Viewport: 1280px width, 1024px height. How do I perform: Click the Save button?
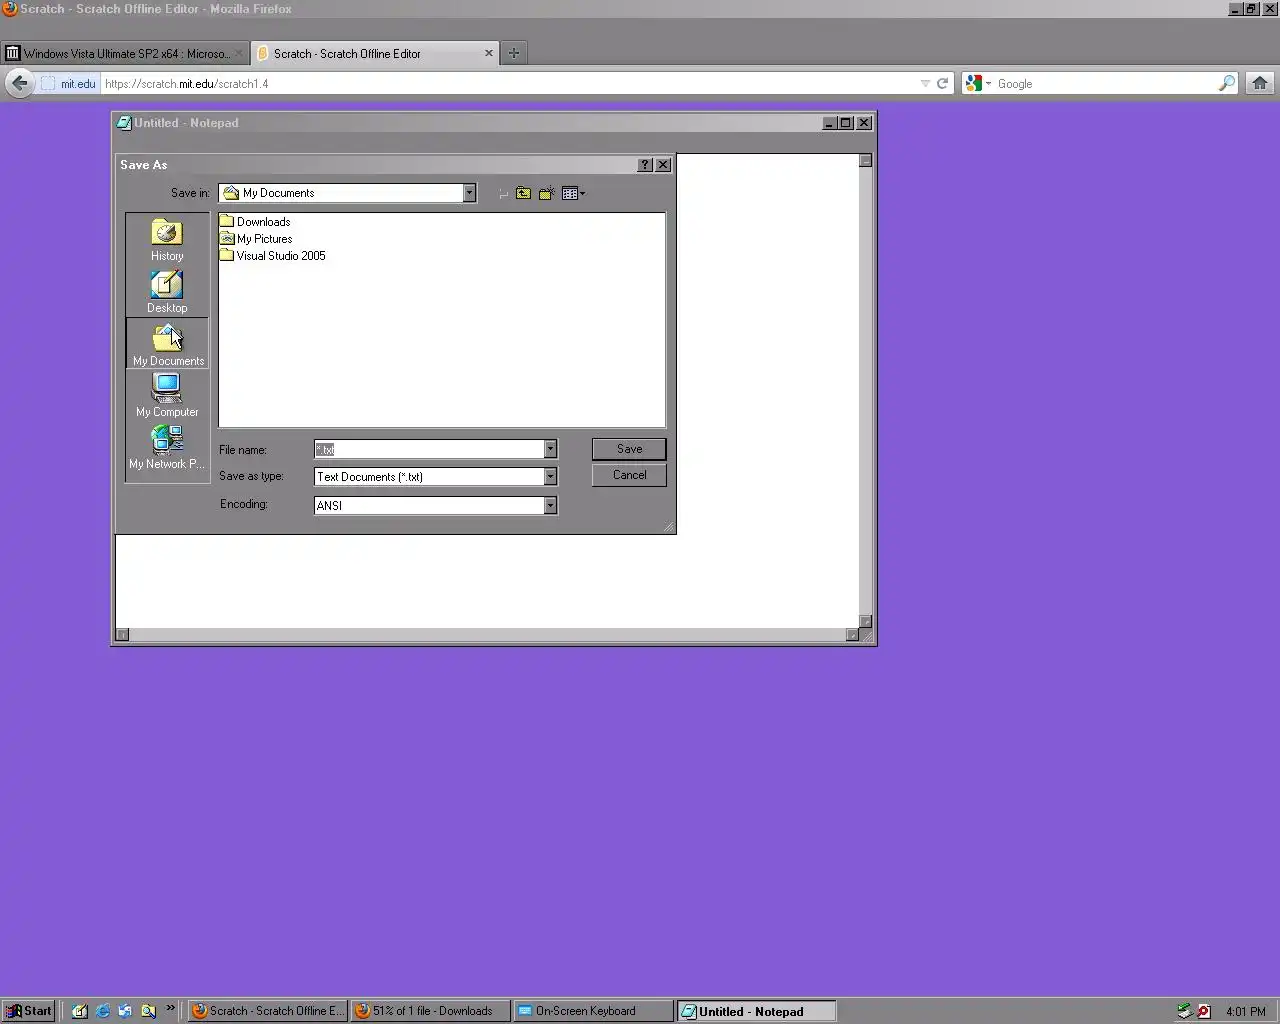coord(629,449)
